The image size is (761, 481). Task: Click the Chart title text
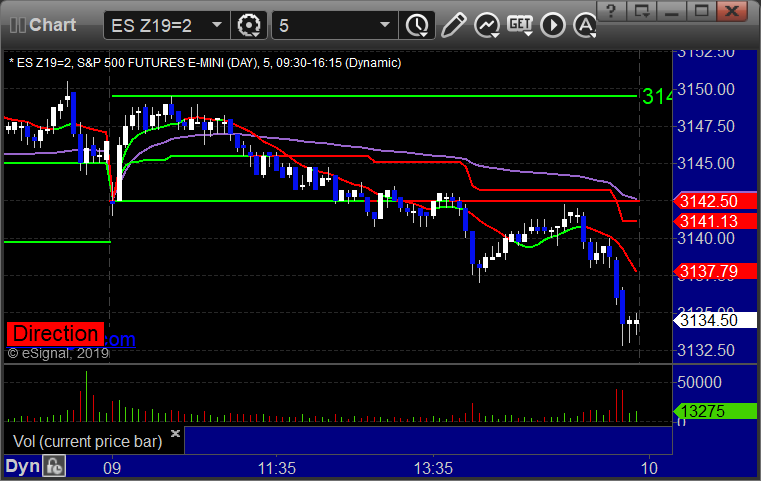[x=52, y=25]
